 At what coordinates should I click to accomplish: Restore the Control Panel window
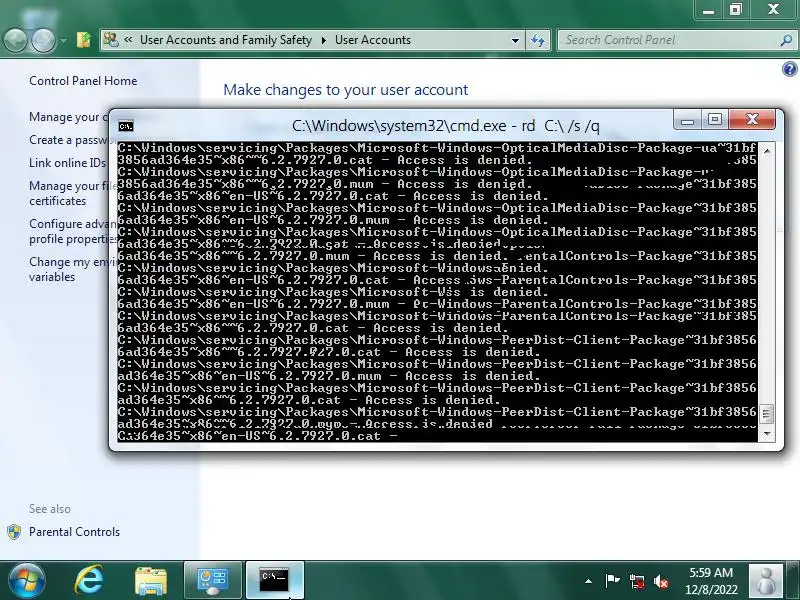coord(736,10)
